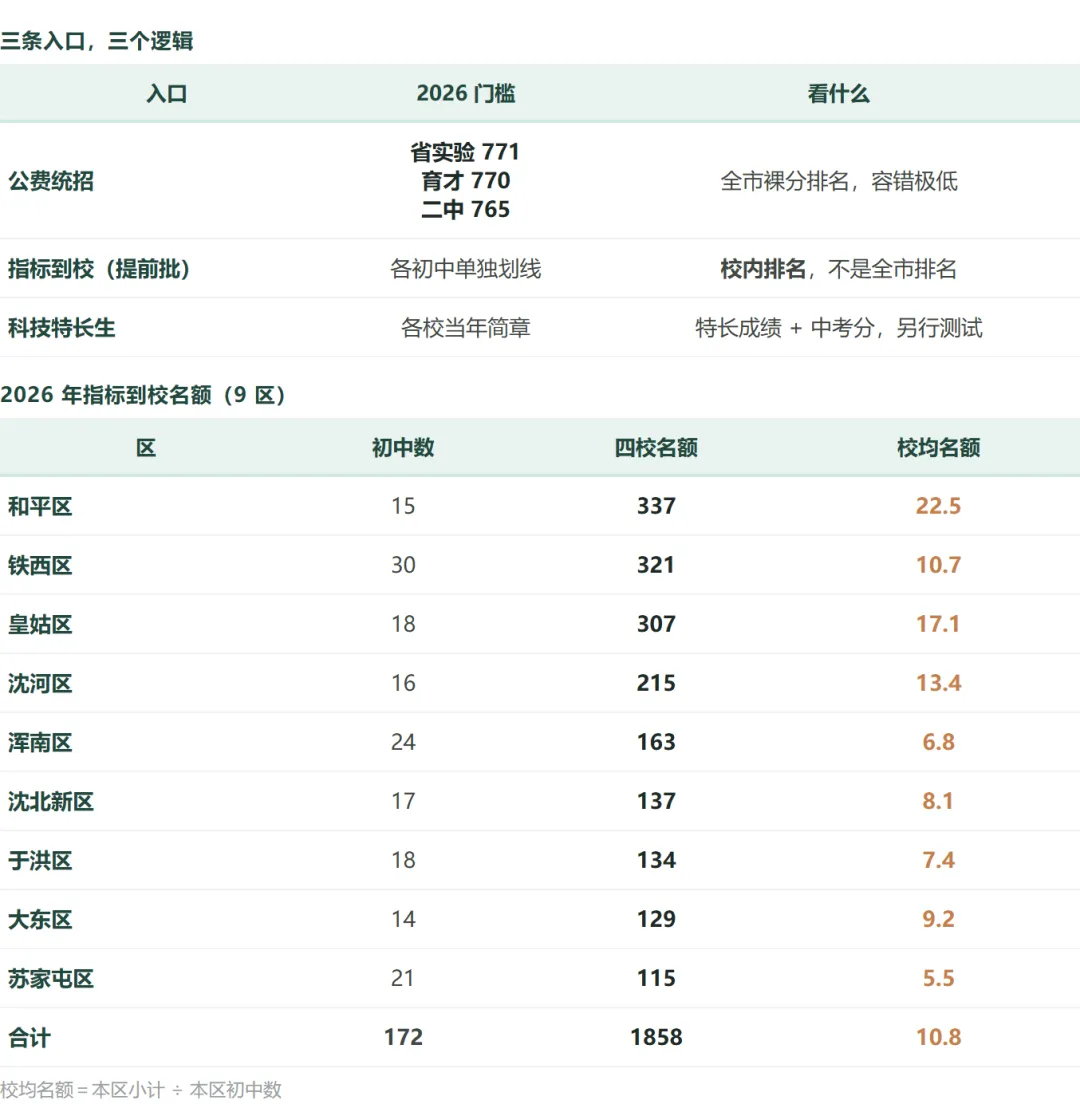
Task: Click 沈北新区 school count 17
Action: [403, 802]
